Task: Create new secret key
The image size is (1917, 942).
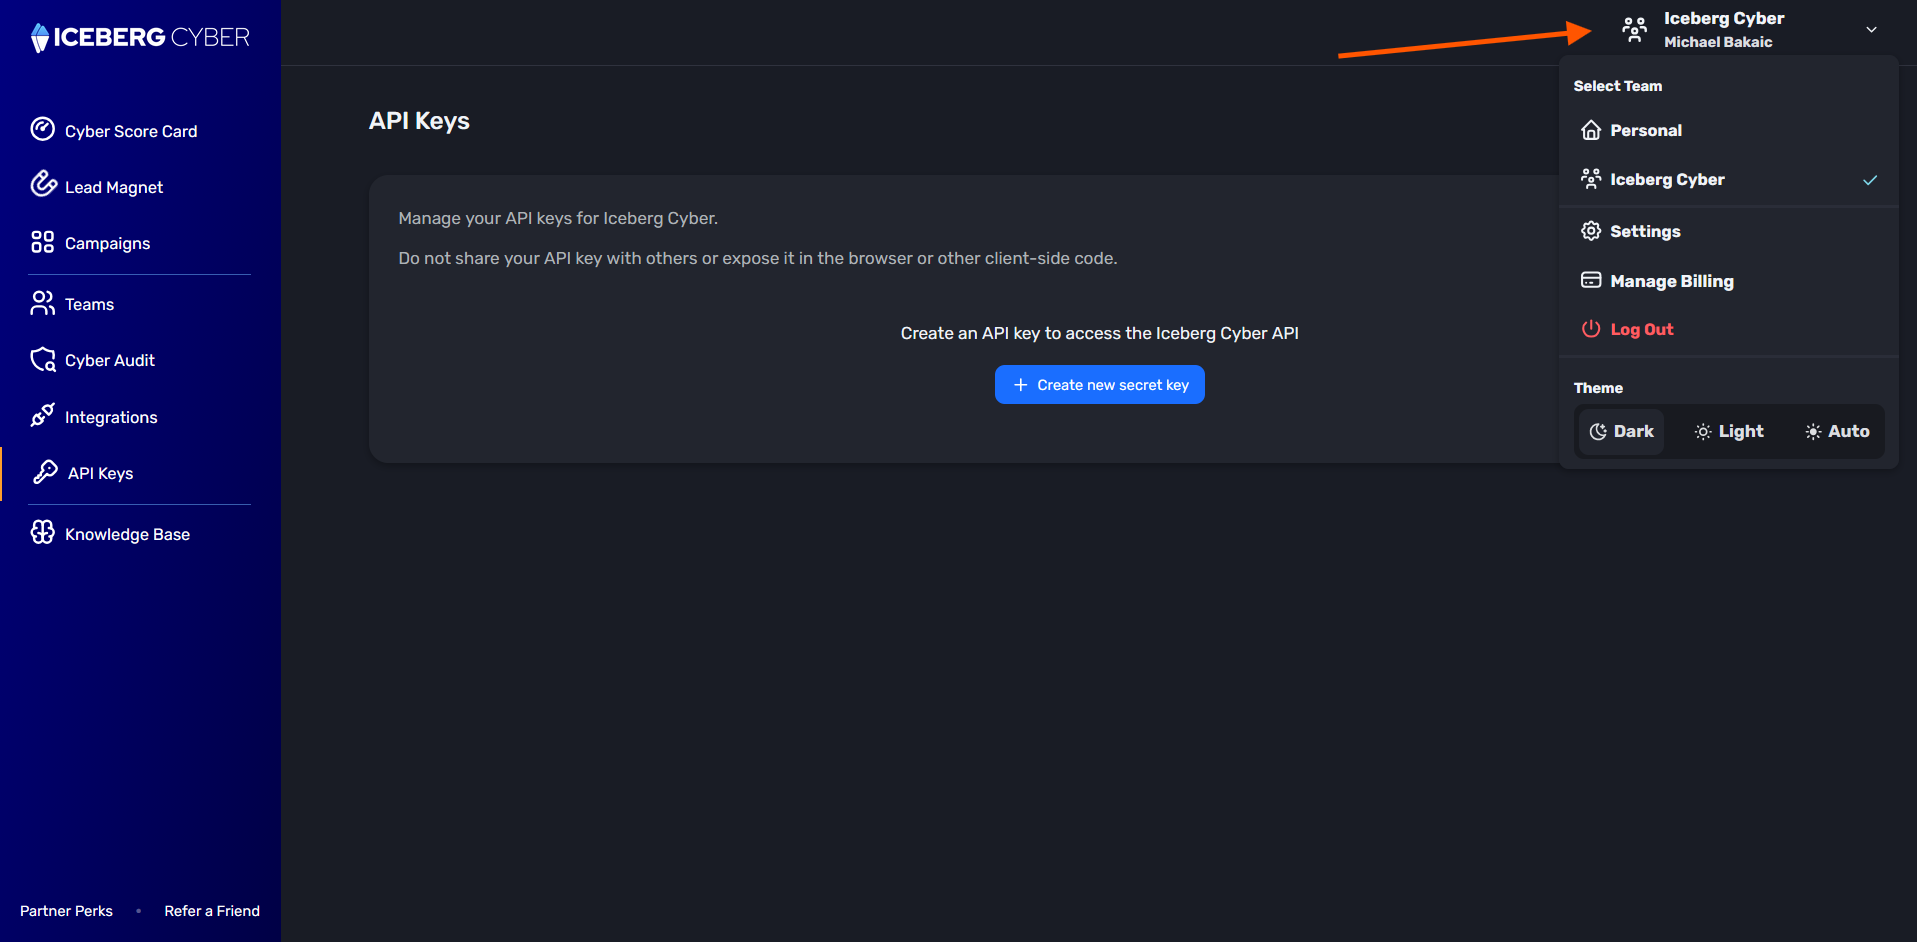Action: [x=1100, y=385]
